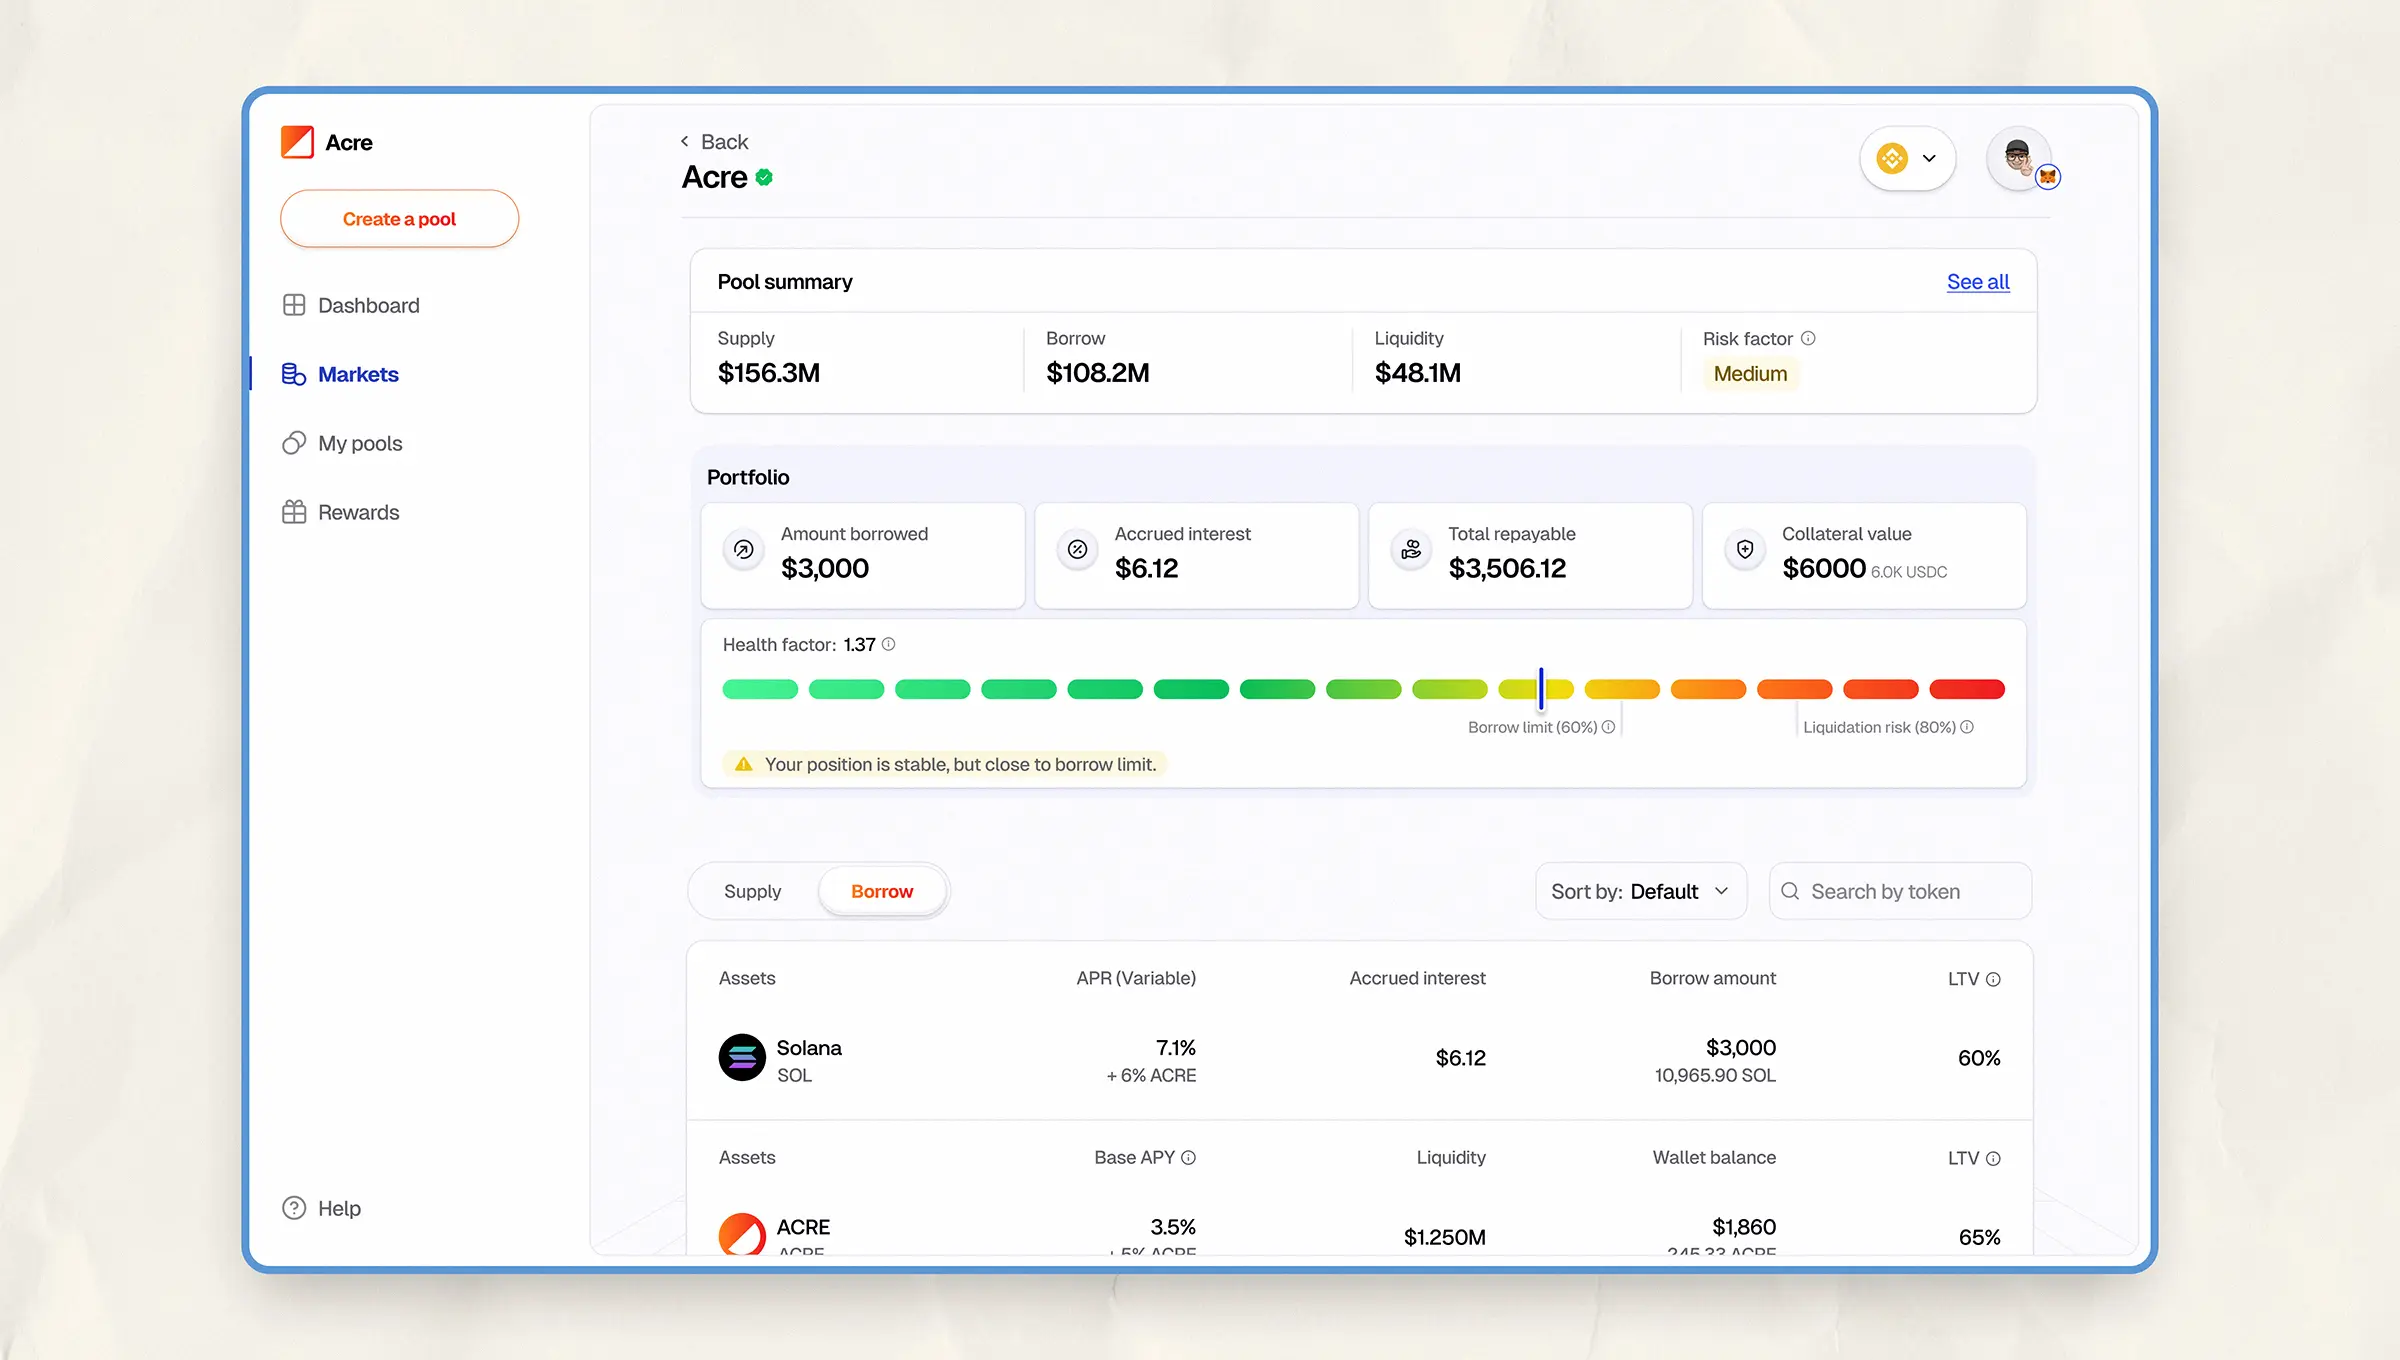Viewport: 2400px width, 1360px height.
Task: Open the Dashboard grid icon
Action: [294, 305]
